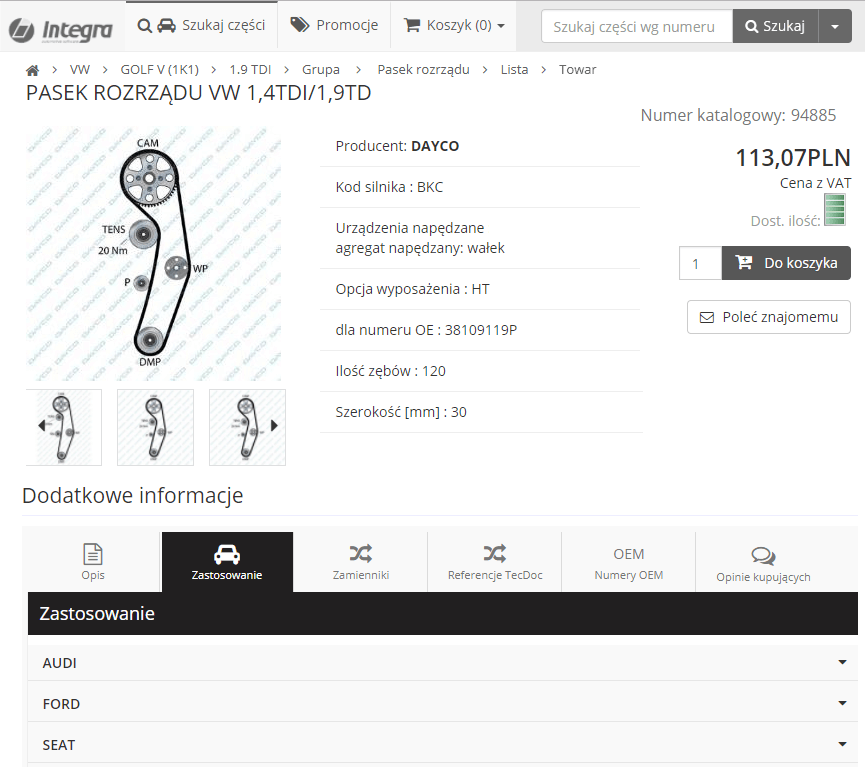Click Poleć znajomemu button

tap(769, 317)
